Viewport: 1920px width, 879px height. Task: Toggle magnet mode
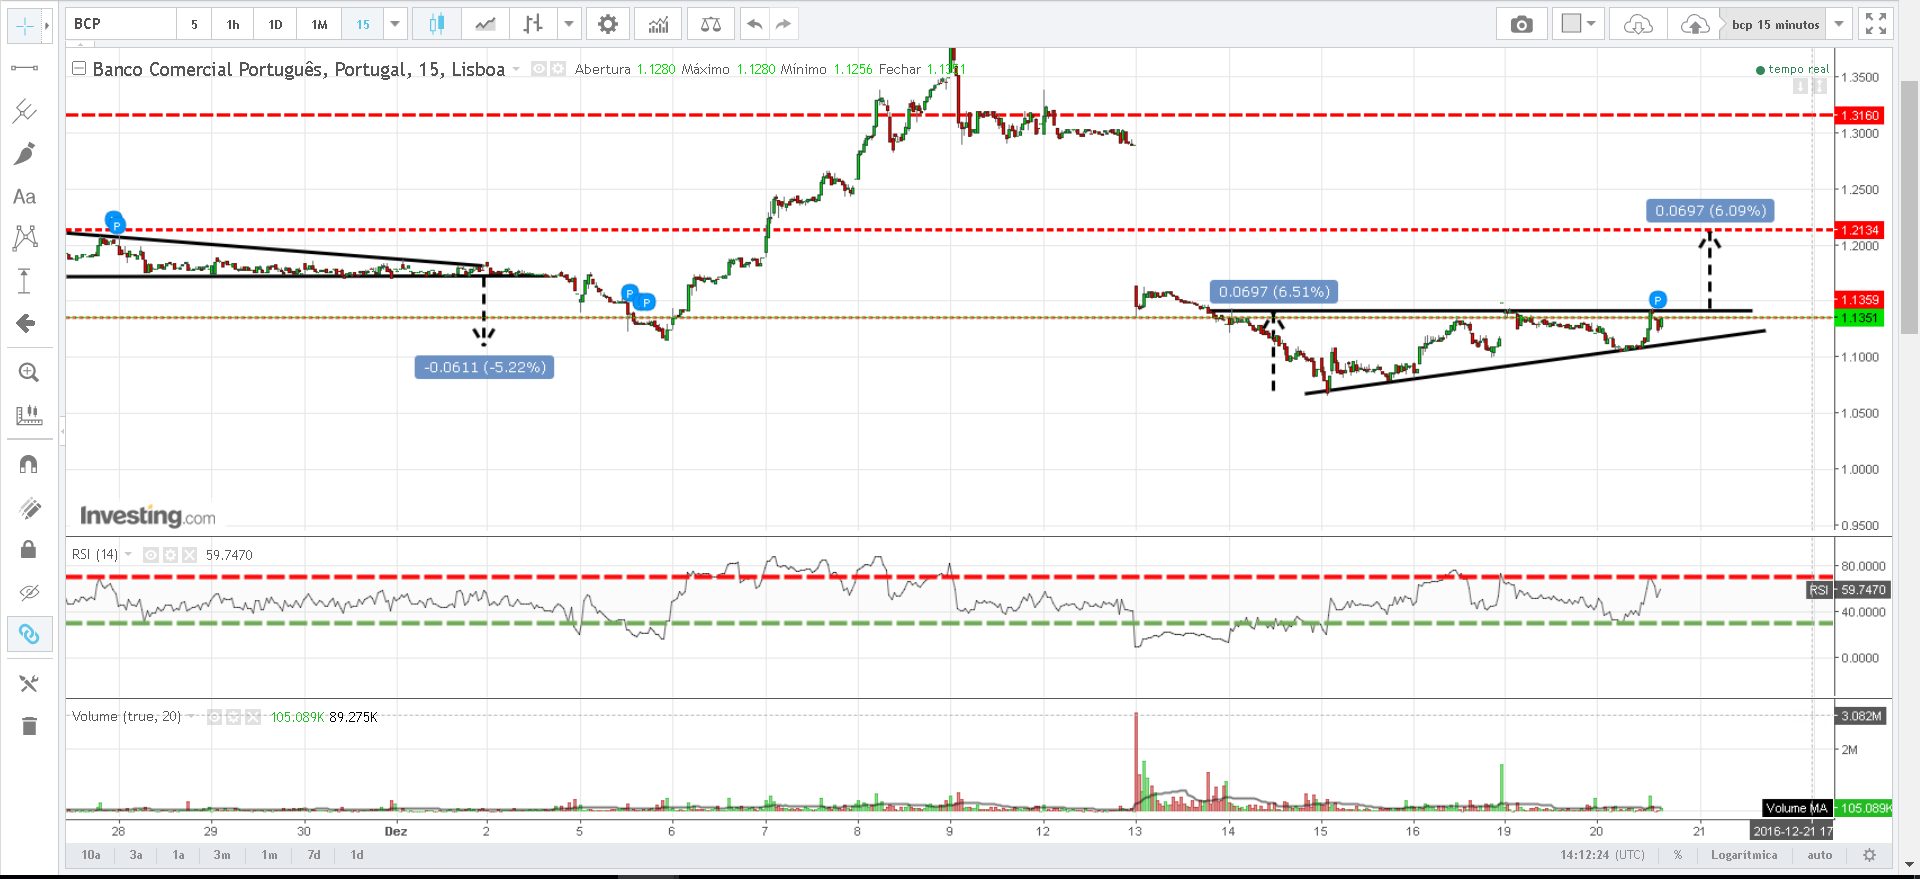tap(29, 464)
